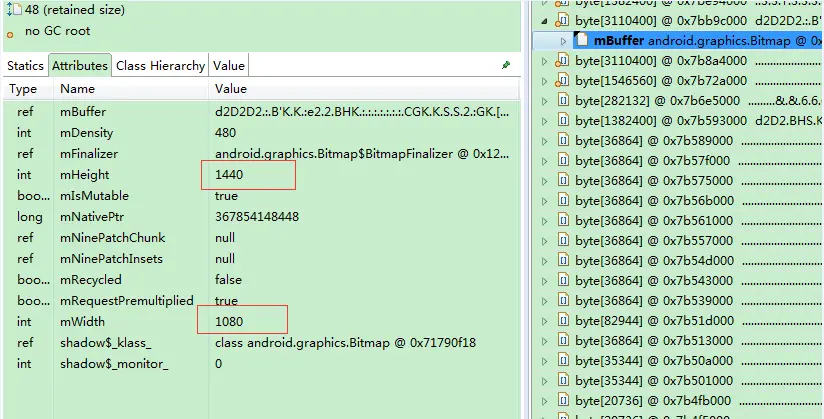Sort by the Value column header
The image size is (824, 419).
tap(231, 89)
